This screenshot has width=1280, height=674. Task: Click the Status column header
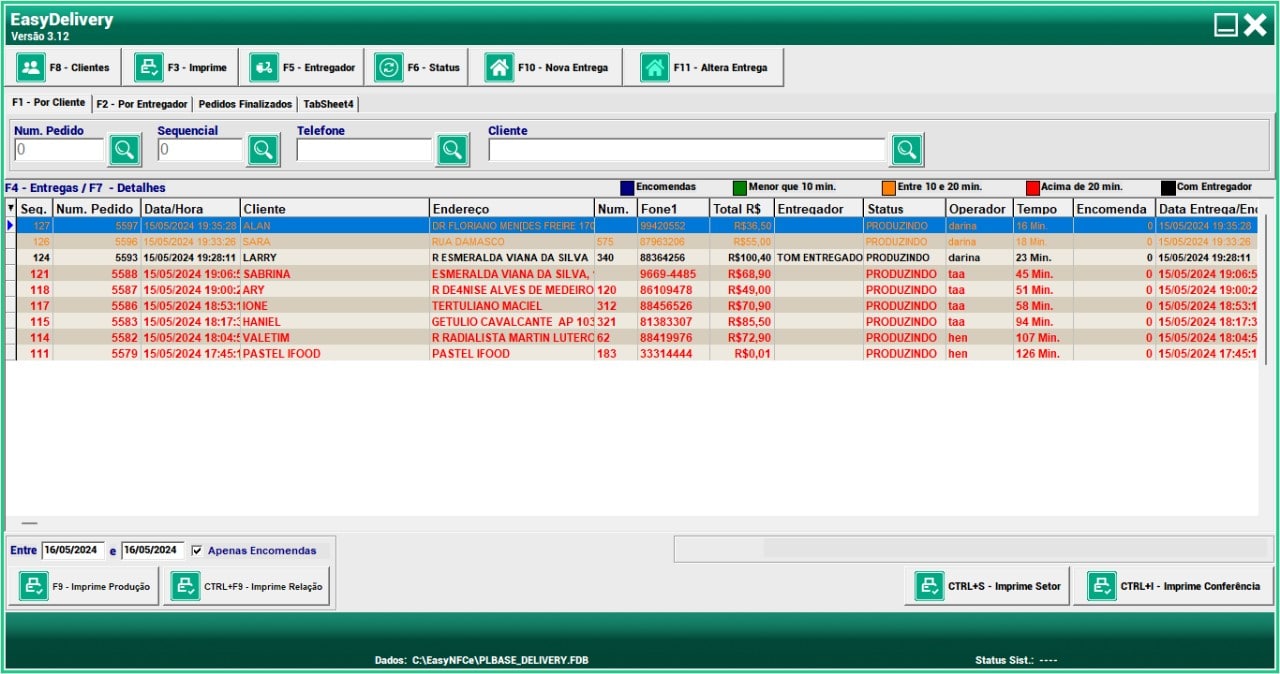[x=904, y=209]
